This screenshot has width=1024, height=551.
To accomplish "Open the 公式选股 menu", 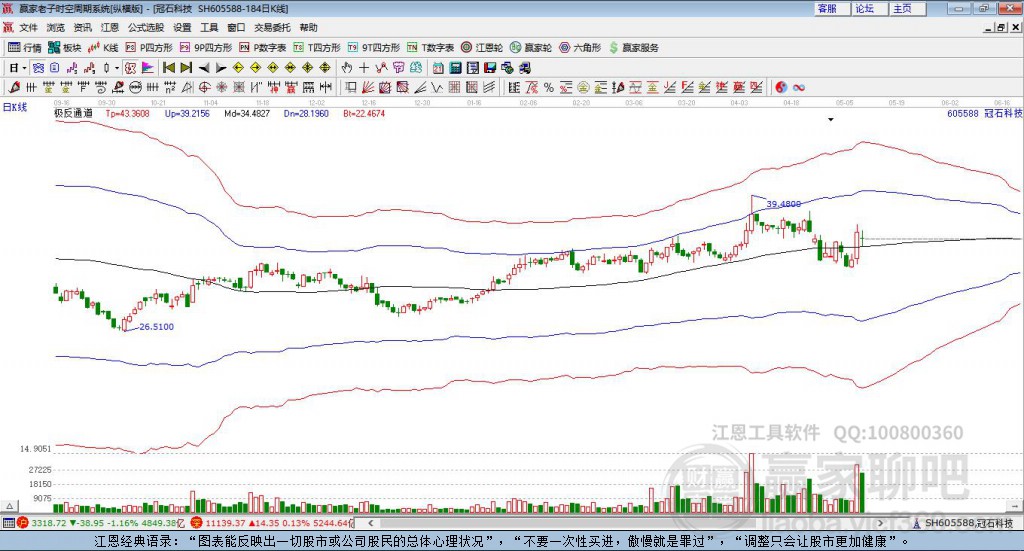I will pyautogui.click(x=146, y=27).
